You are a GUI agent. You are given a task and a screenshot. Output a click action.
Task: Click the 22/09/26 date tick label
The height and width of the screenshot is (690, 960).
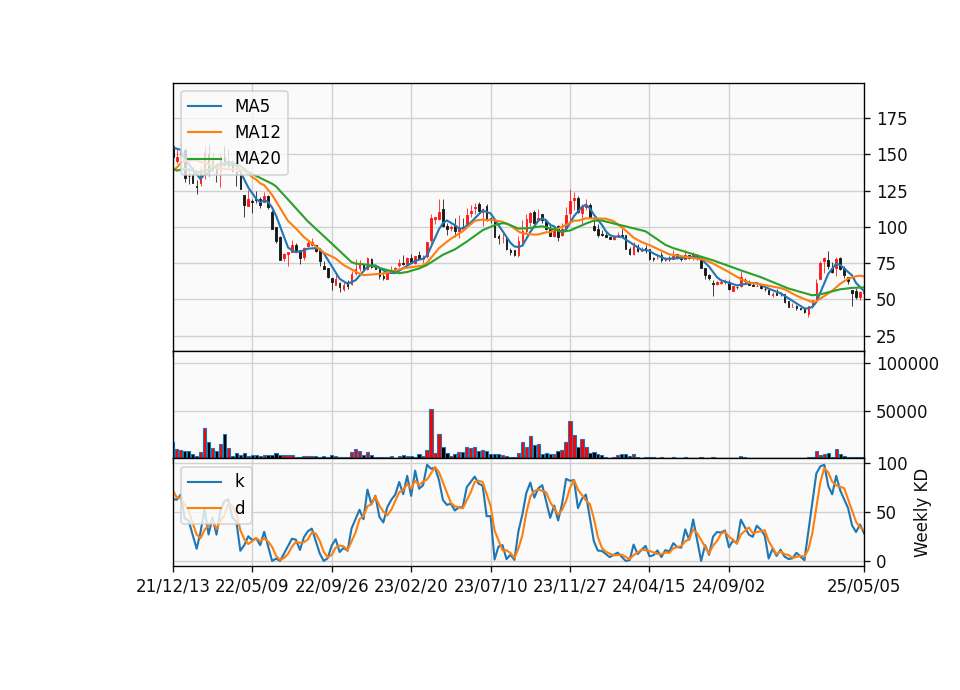pos(332,586)
